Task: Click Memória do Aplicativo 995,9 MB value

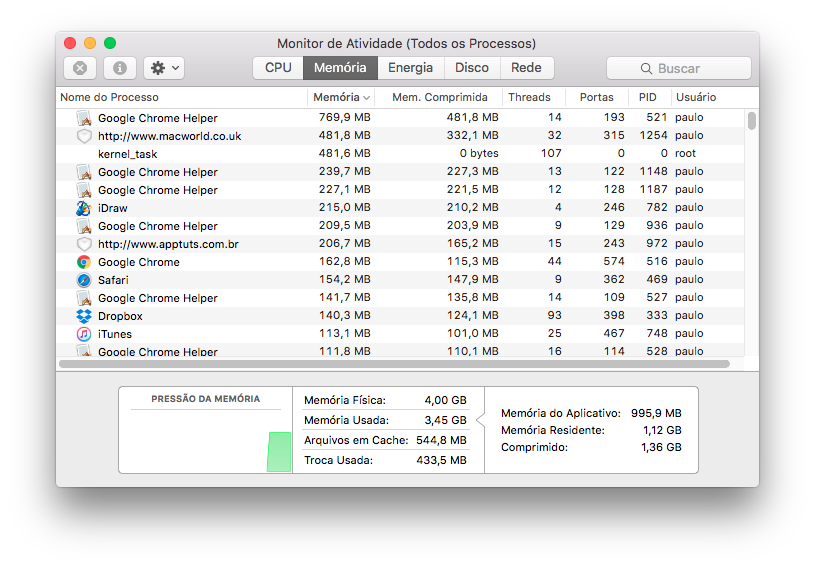Action: 656,413
